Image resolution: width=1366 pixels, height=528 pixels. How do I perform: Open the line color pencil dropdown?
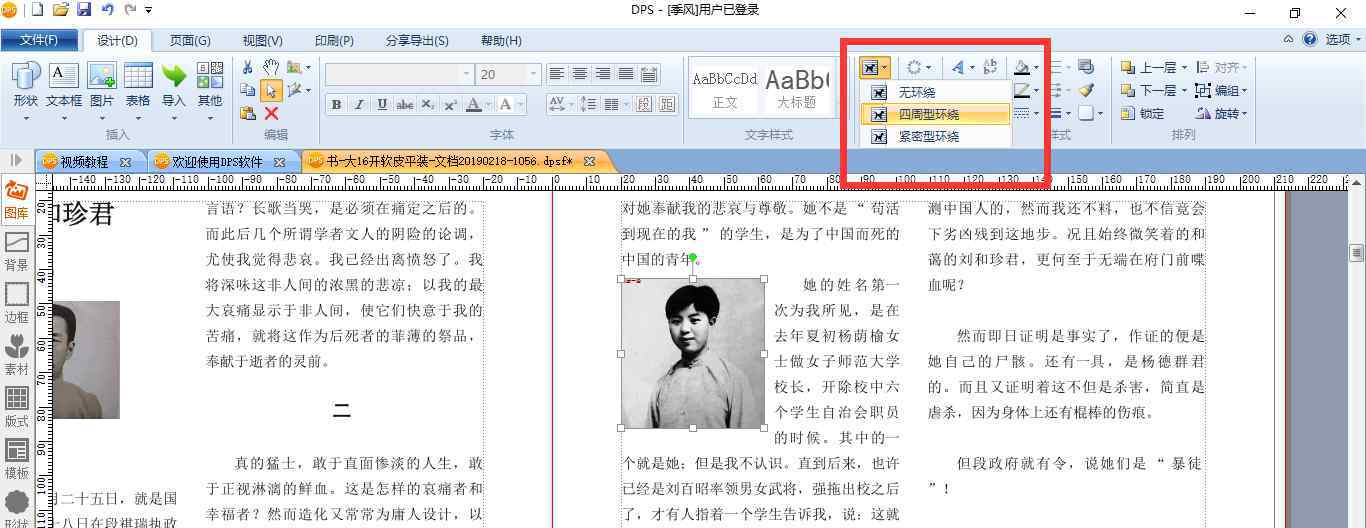pos(1026,91)
